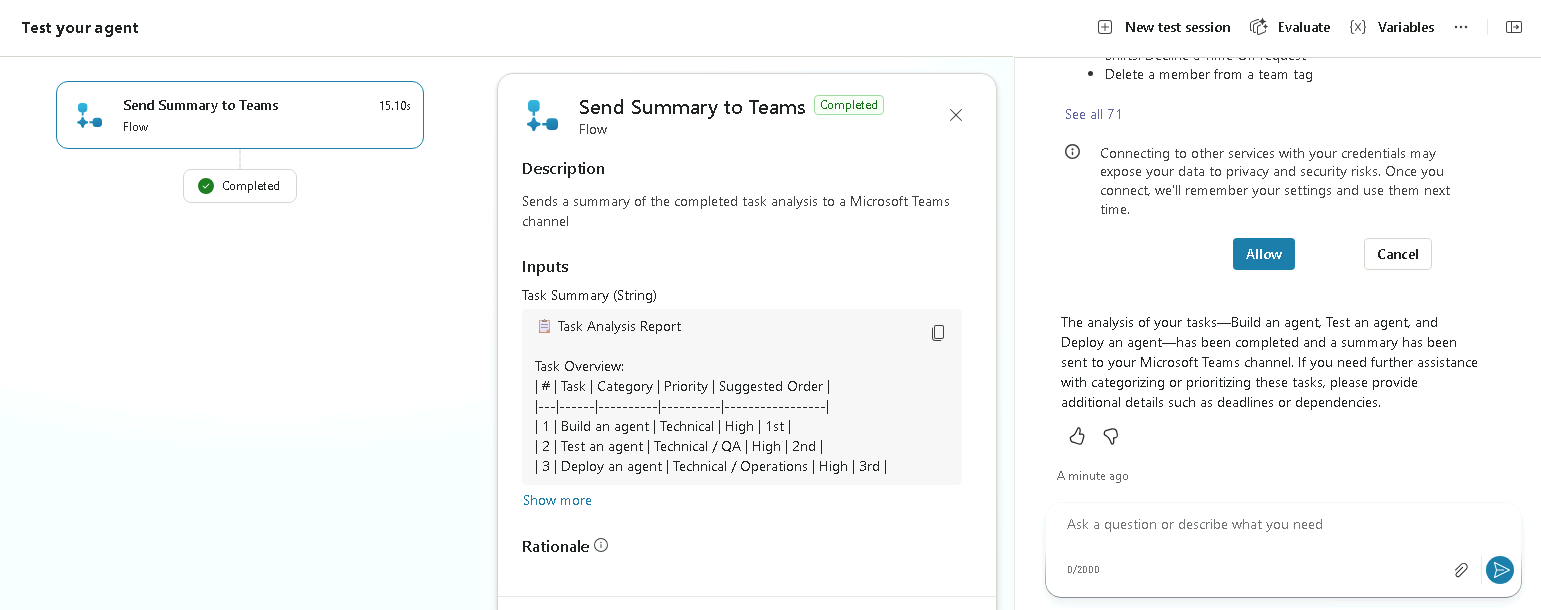Click 'Delete a member from a team tag'
The image size is (1541, 610).
(1208, 74)
